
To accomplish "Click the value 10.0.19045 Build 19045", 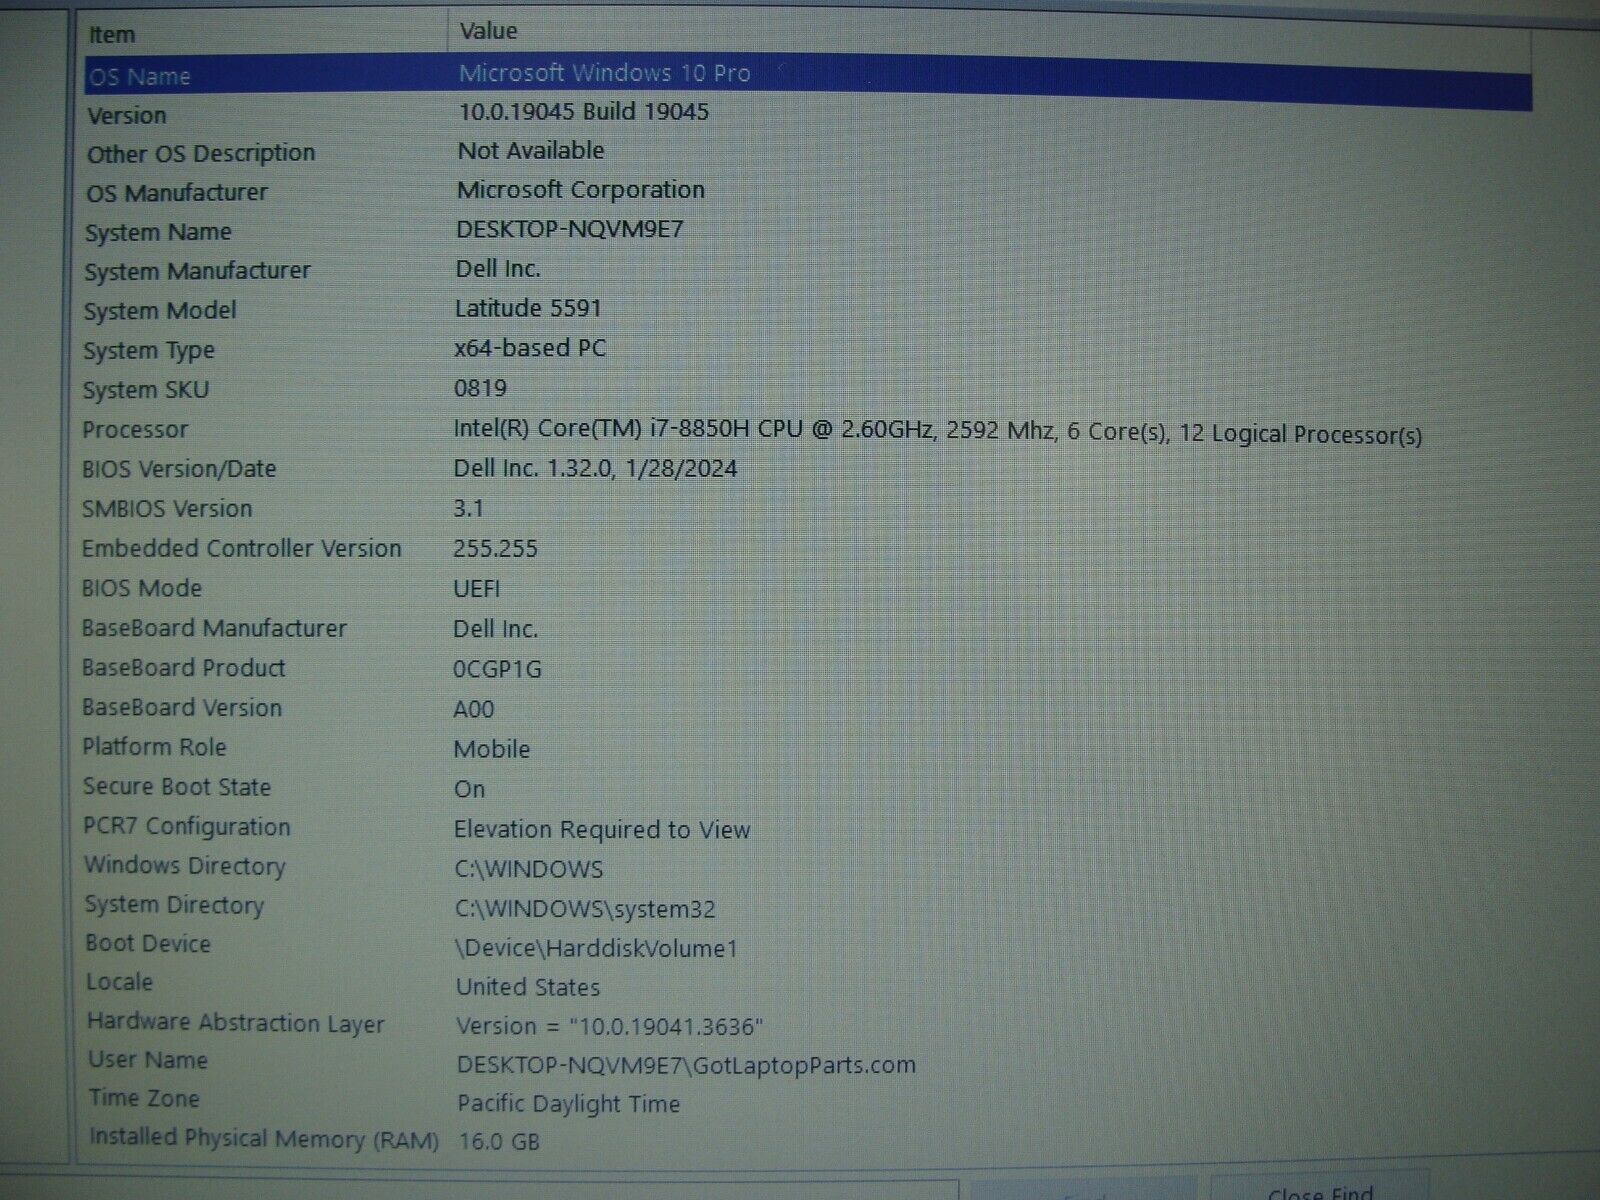I will coord(584,111).
